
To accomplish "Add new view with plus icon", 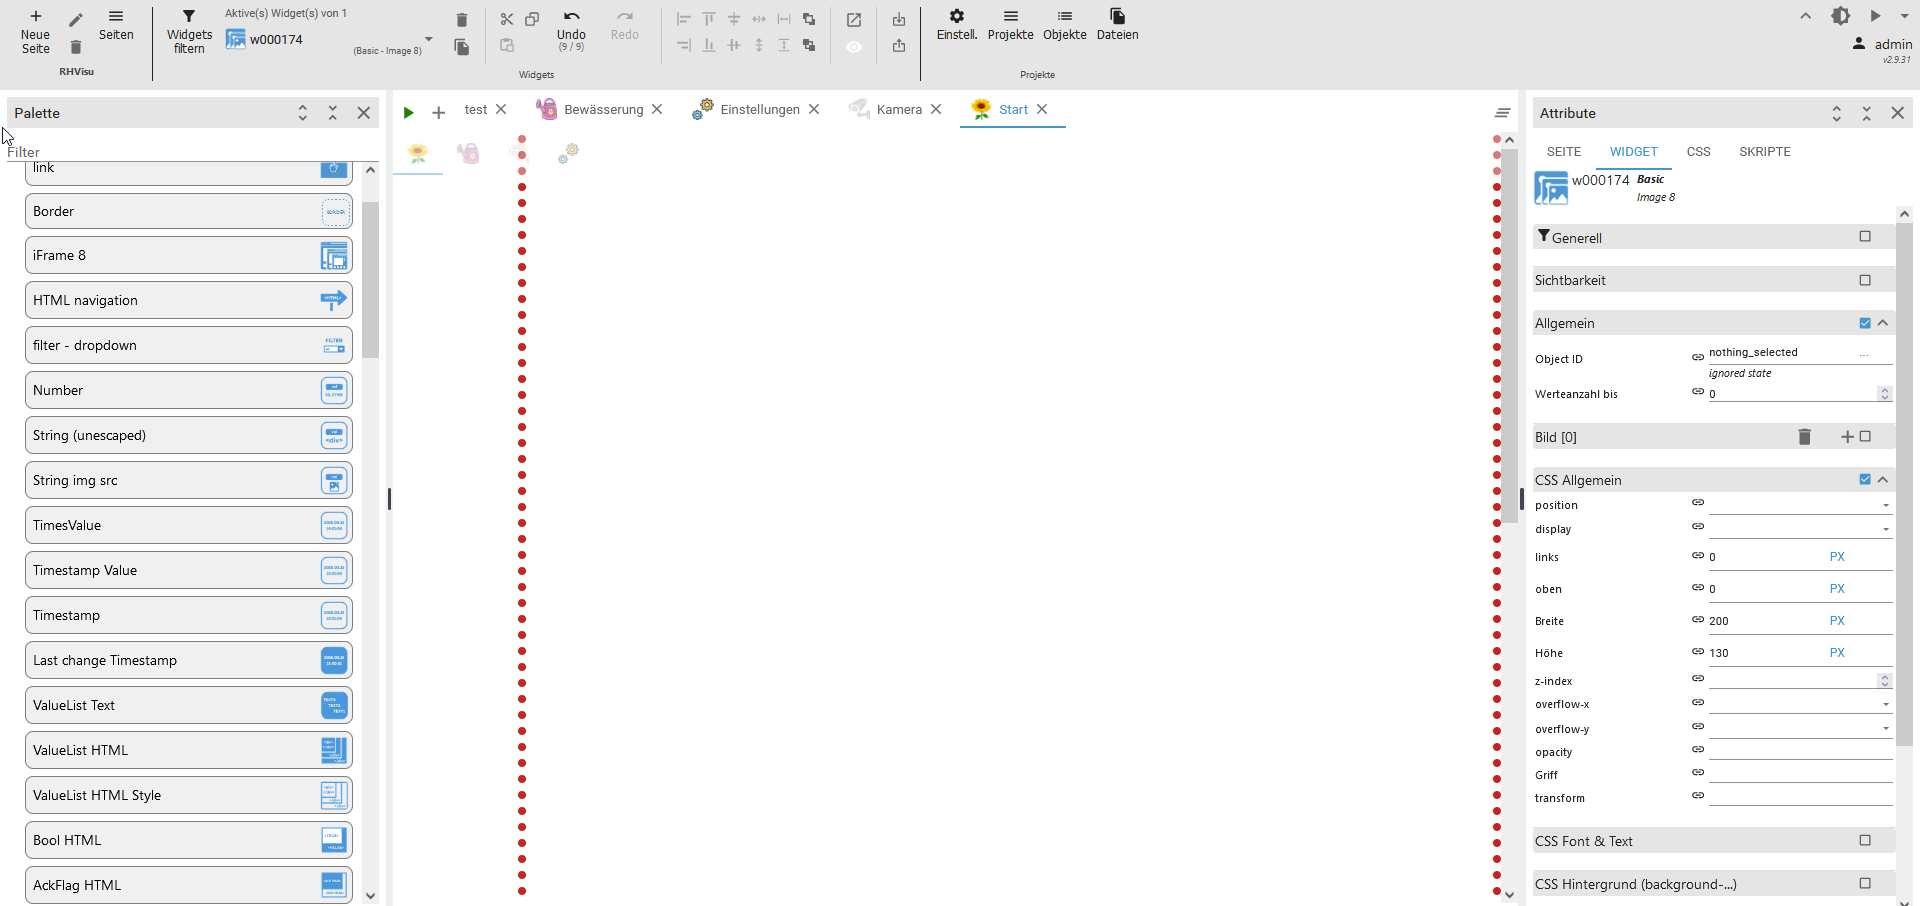I will [438, 112].
